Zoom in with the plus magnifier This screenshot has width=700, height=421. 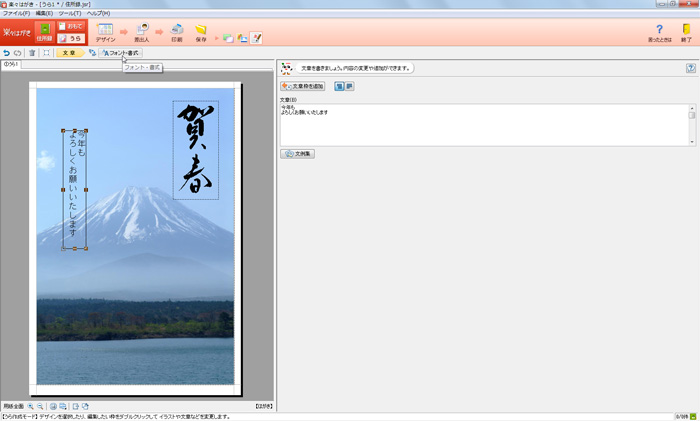point(30,406)
